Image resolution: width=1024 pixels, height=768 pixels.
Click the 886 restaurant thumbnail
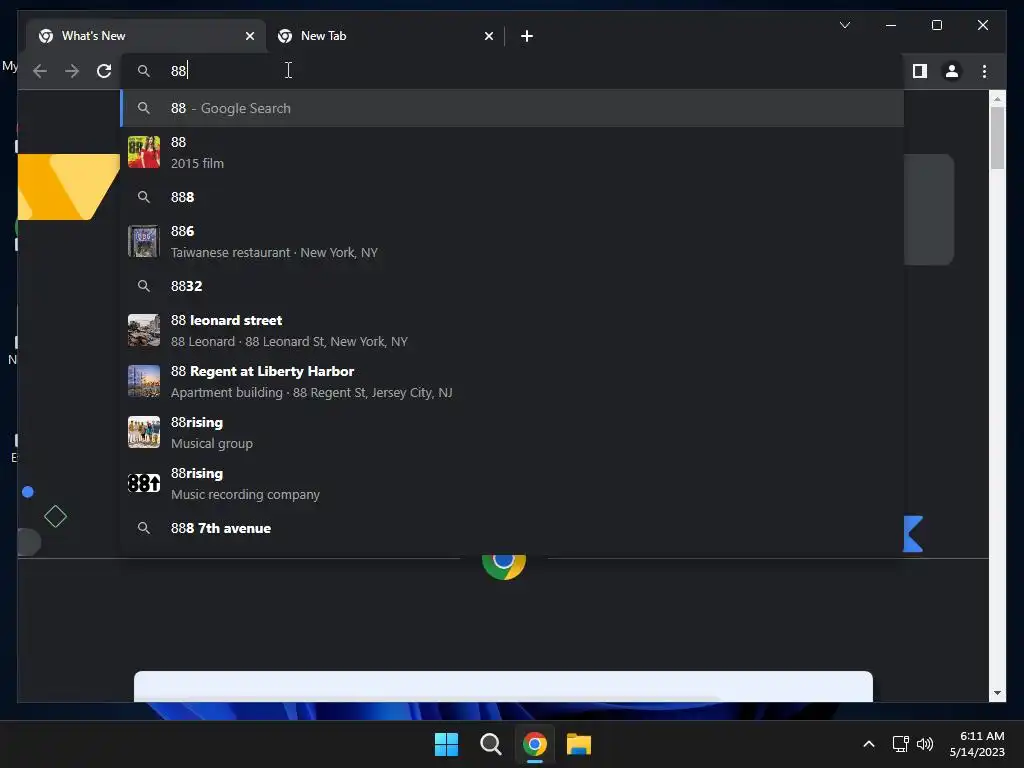(144, 242)
